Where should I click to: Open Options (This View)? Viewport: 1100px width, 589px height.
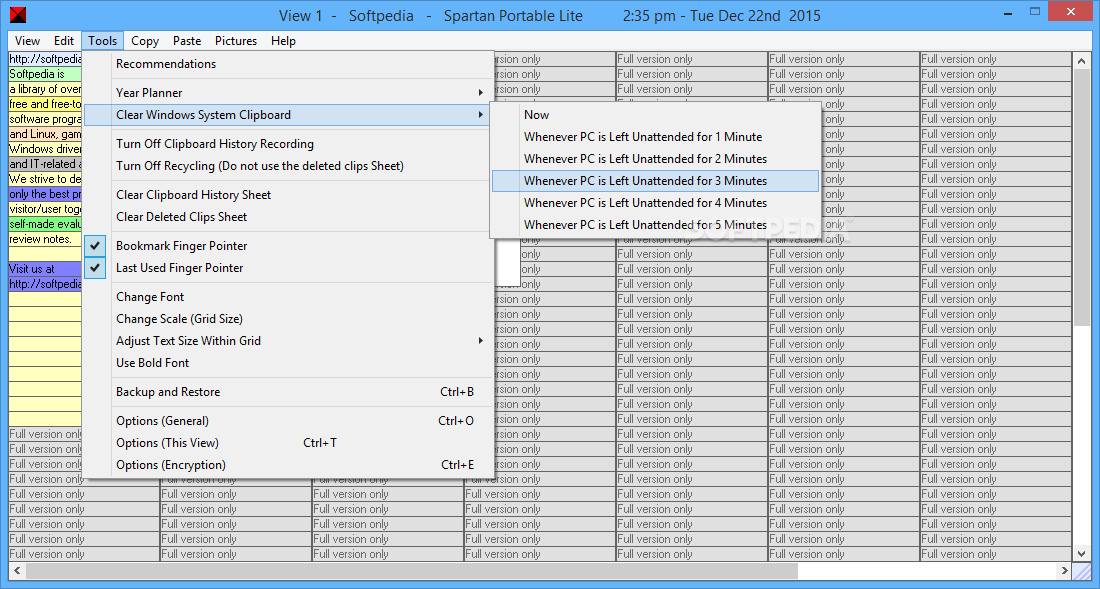click(x=288, y=443)
